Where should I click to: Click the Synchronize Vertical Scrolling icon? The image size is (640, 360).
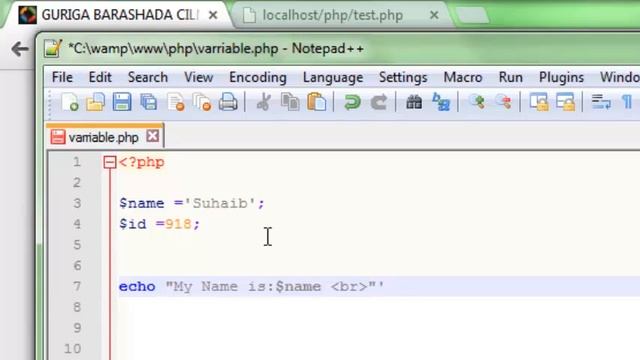point(539,102)
